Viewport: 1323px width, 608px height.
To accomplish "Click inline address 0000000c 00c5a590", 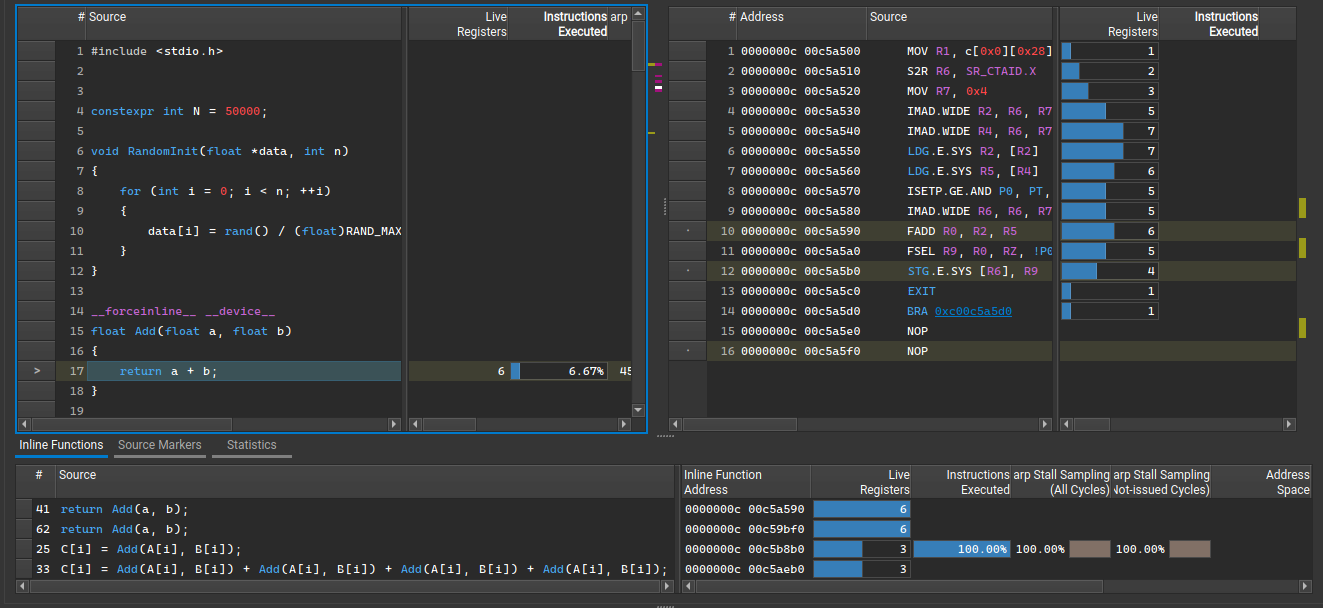I will click(x=744, y=509).
